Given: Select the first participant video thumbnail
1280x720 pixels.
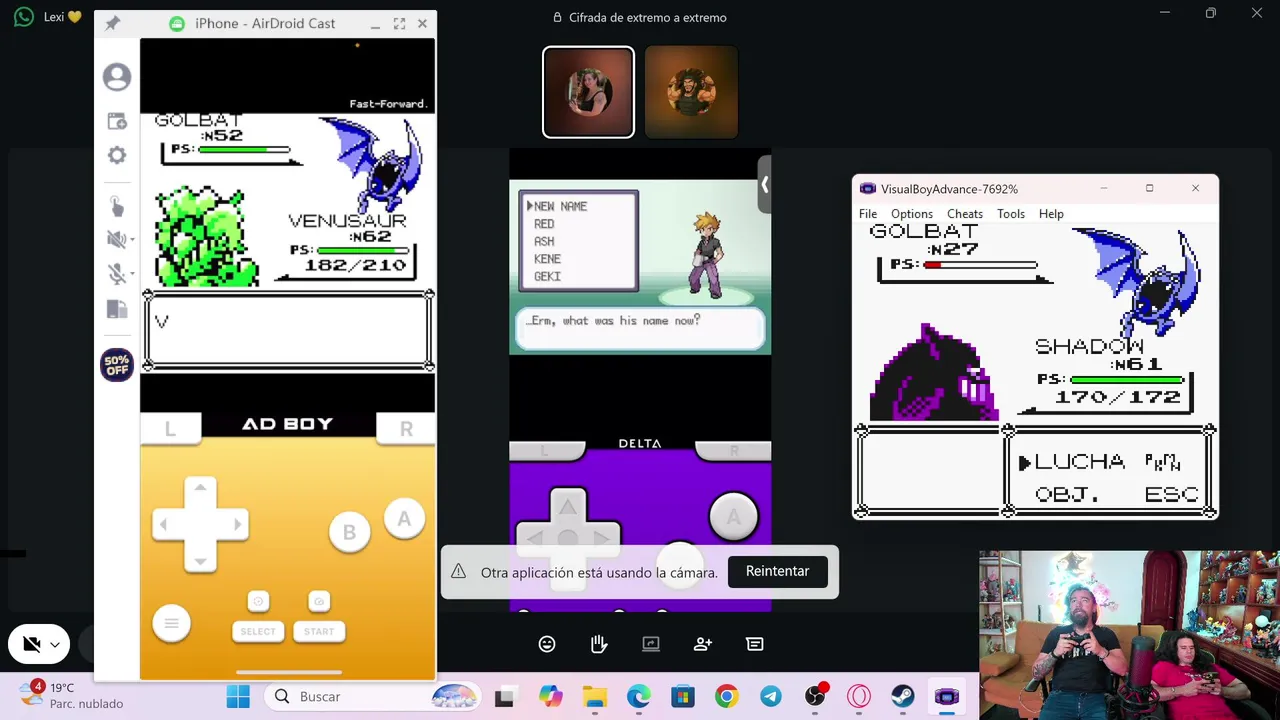Looking at the screenshot, I should click(588, 92).
